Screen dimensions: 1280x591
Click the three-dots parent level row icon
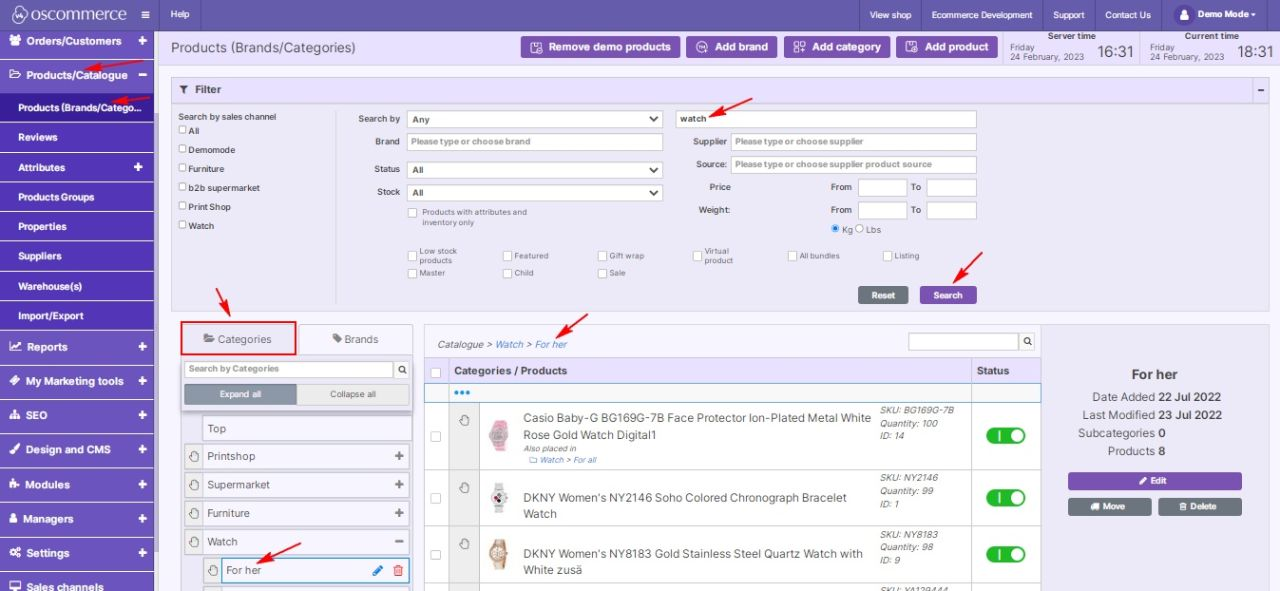tap(462, 393)
